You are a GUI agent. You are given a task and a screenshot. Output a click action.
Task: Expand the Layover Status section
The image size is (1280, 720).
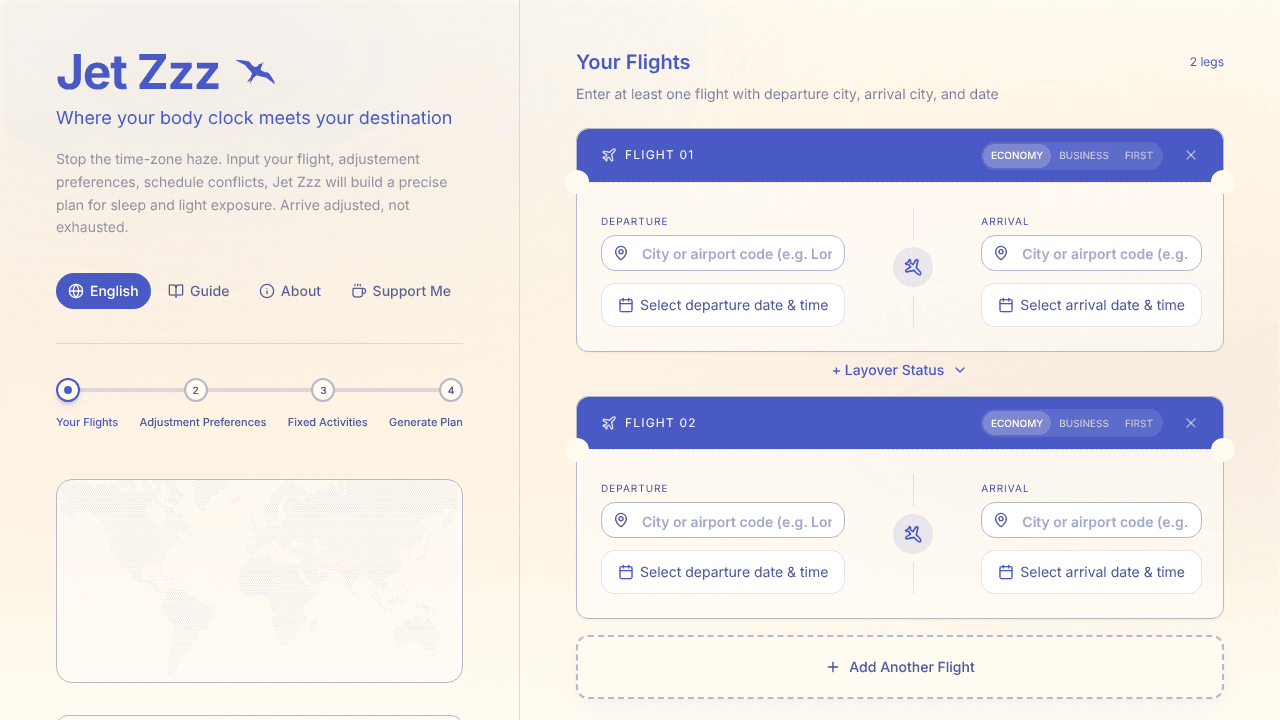point(899,370)
